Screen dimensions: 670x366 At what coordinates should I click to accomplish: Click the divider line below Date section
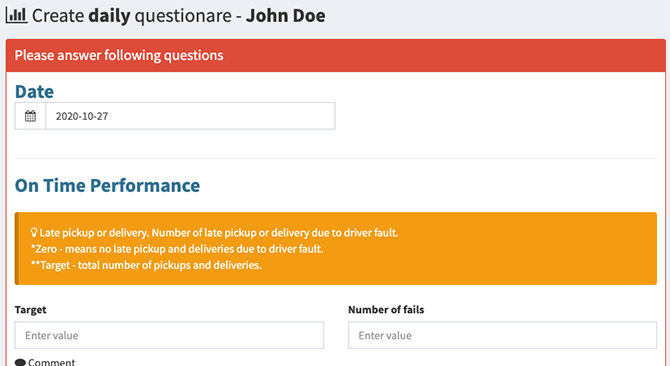(x=336, y=158)
